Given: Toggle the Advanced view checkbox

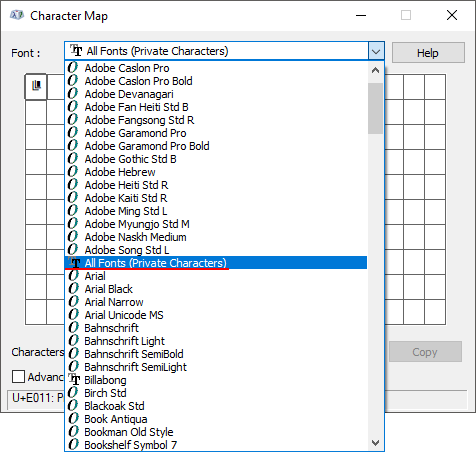Looking at the screenshot, I should point(18,377).
